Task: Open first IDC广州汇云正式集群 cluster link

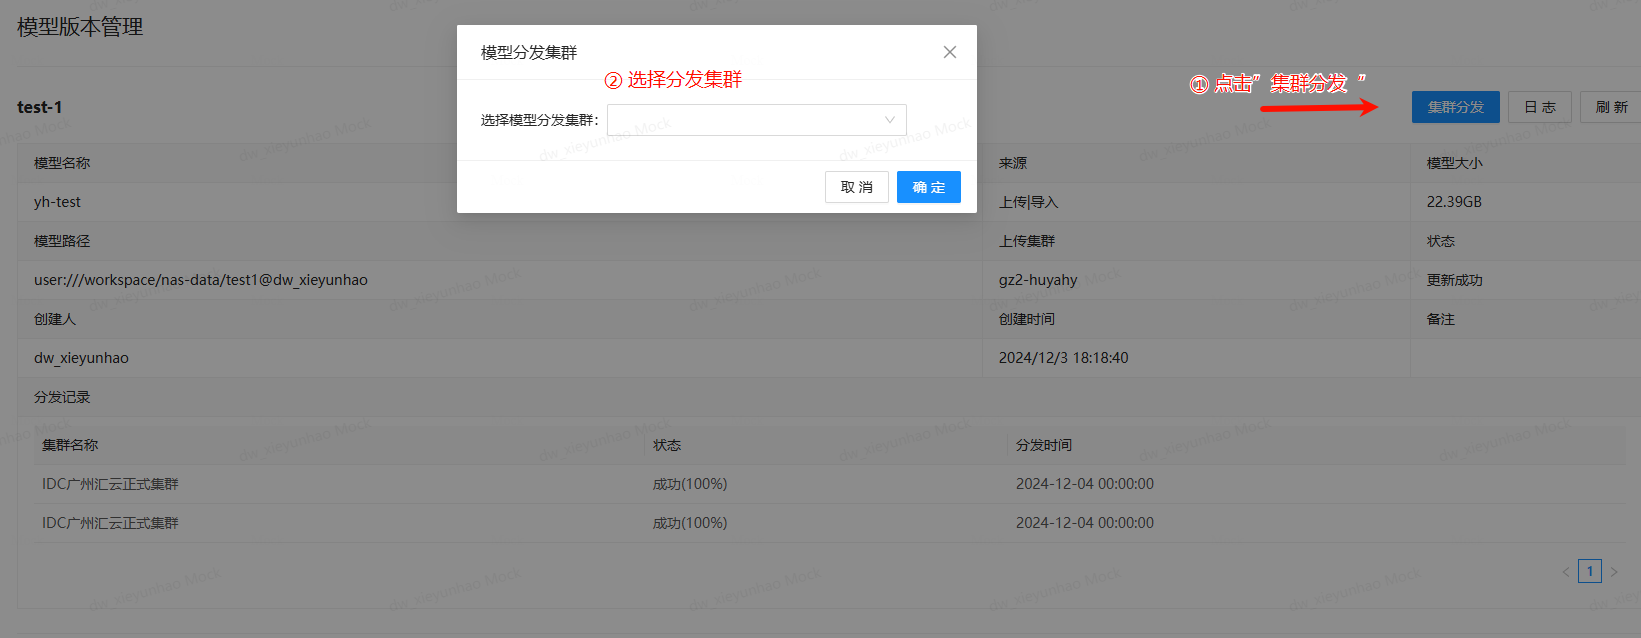Action: coord(110,484)
